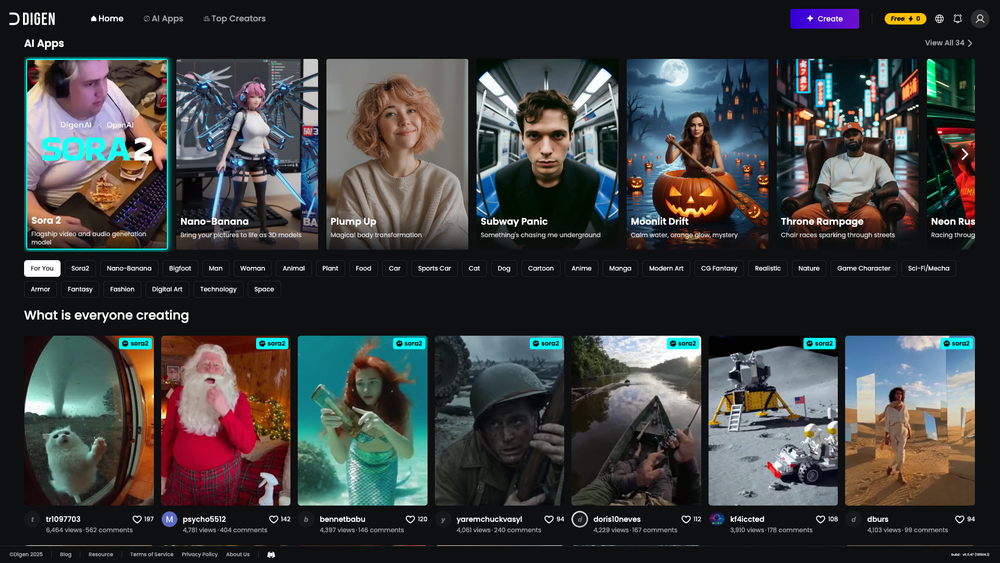Open Resource footer link

point(101,555)
